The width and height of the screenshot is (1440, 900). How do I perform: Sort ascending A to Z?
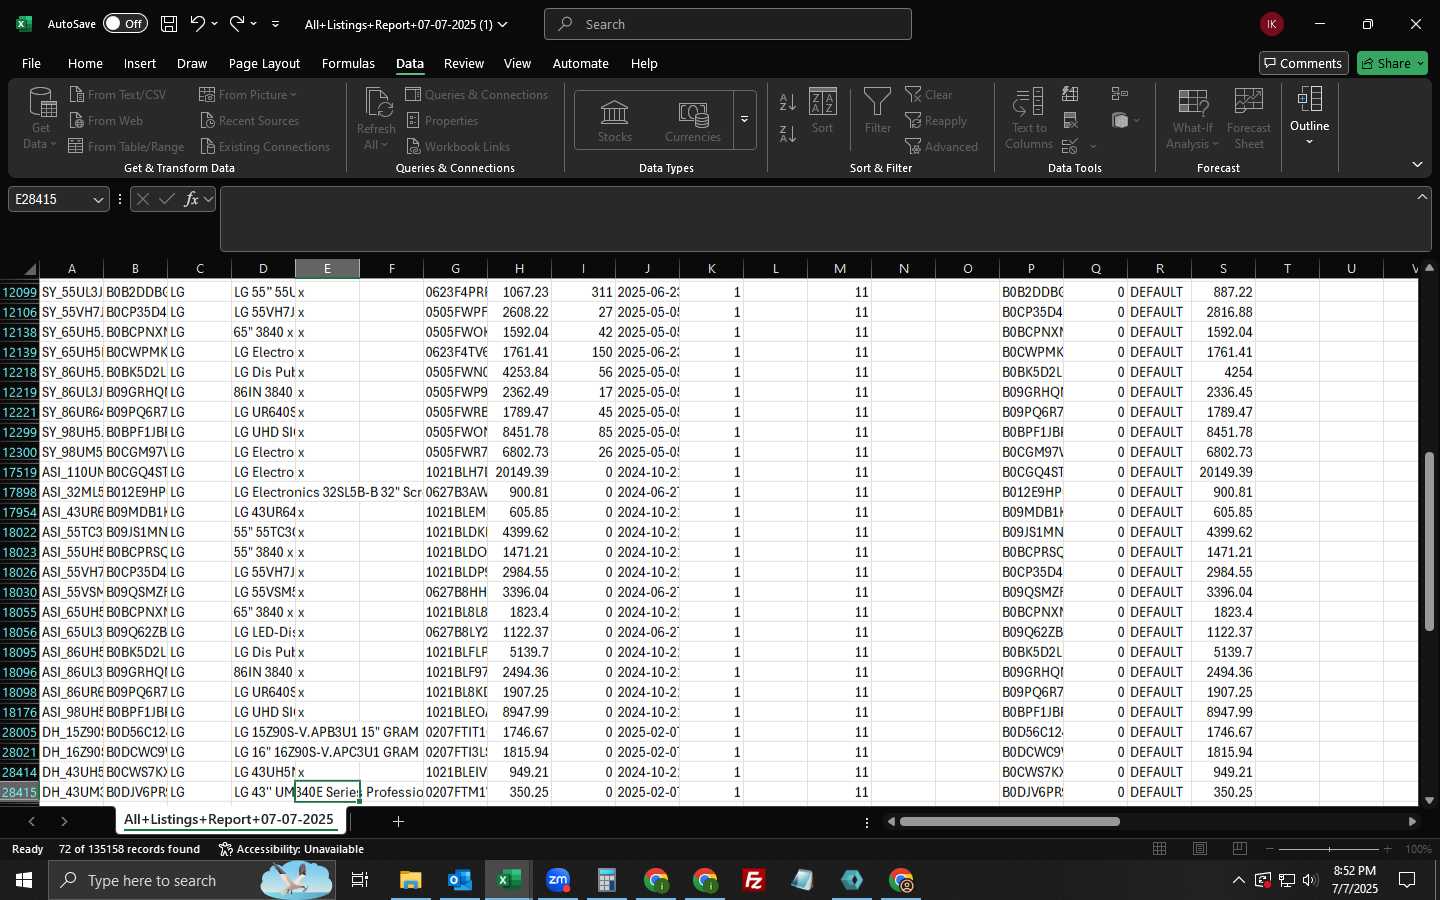(788, 102)
